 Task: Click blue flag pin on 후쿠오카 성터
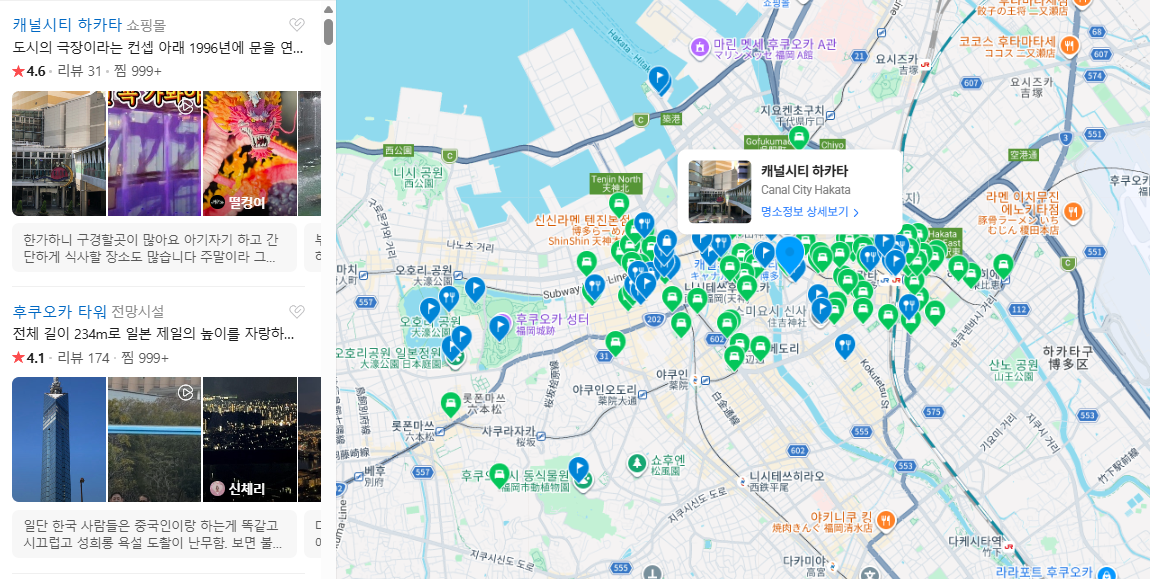pyautogui.click(x=499, y=326)
